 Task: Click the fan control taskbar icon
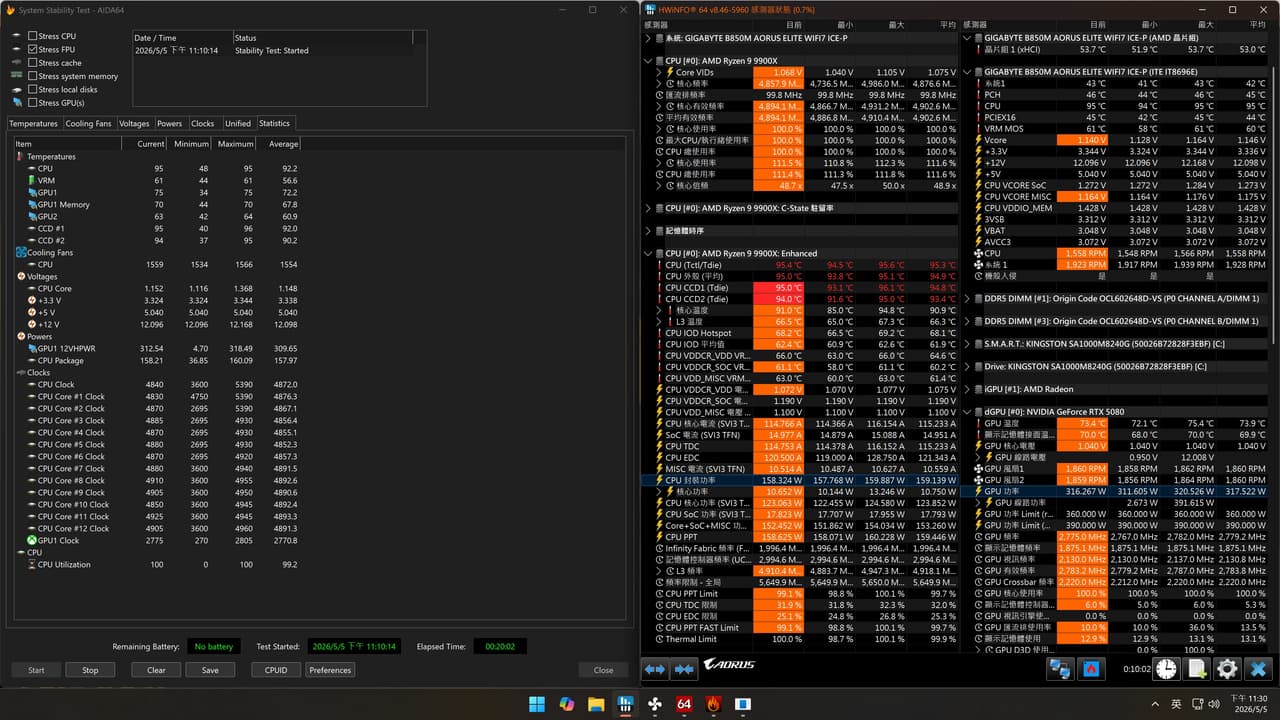[655, 704]
